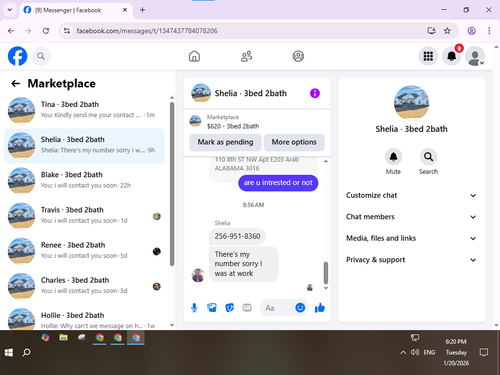Click the conversation list scrollbar
Viewport: 500px width, 375px height.
tap(172, 183)
